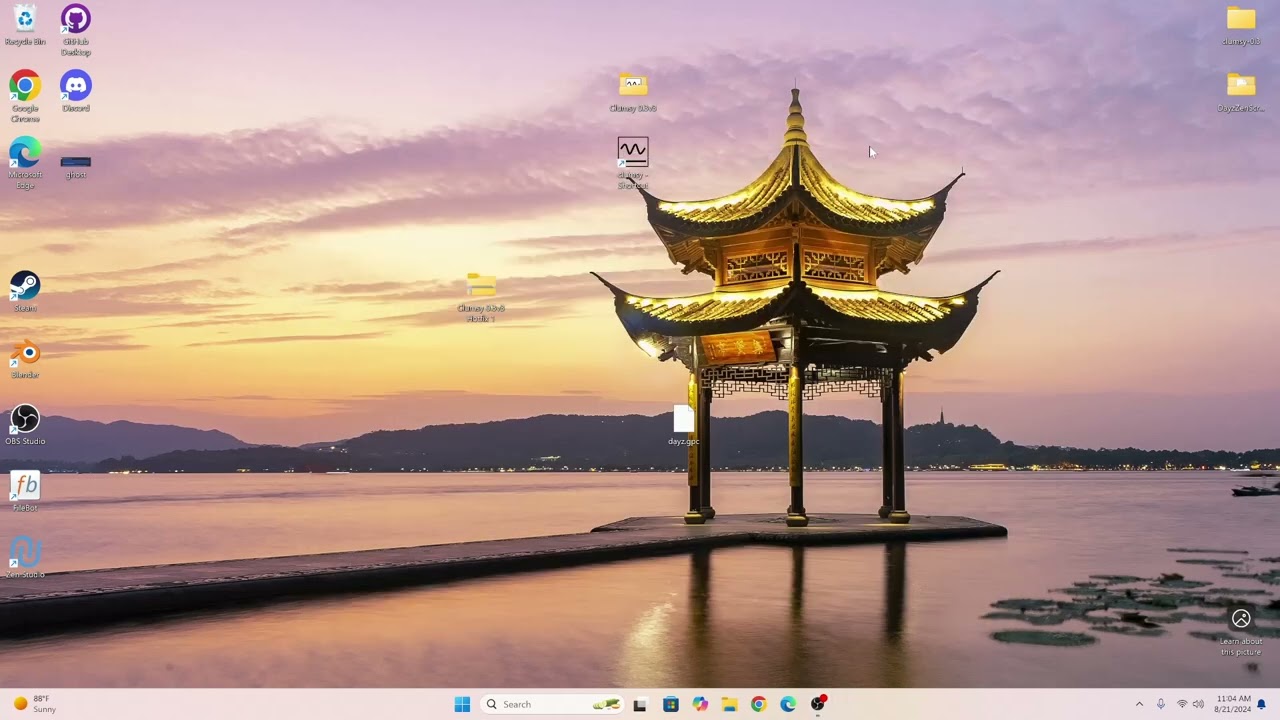
Task: Open the notifications bell
Action: [x=1262, y=704]
